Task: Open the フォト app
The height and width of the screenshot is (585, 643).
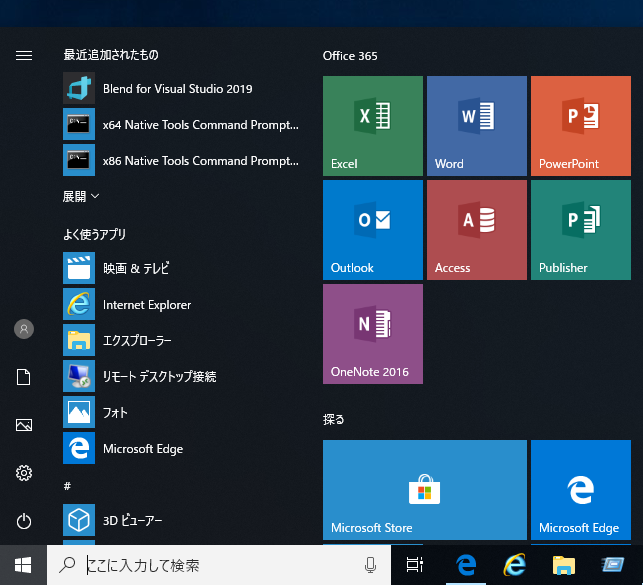Action: [182, 412]
